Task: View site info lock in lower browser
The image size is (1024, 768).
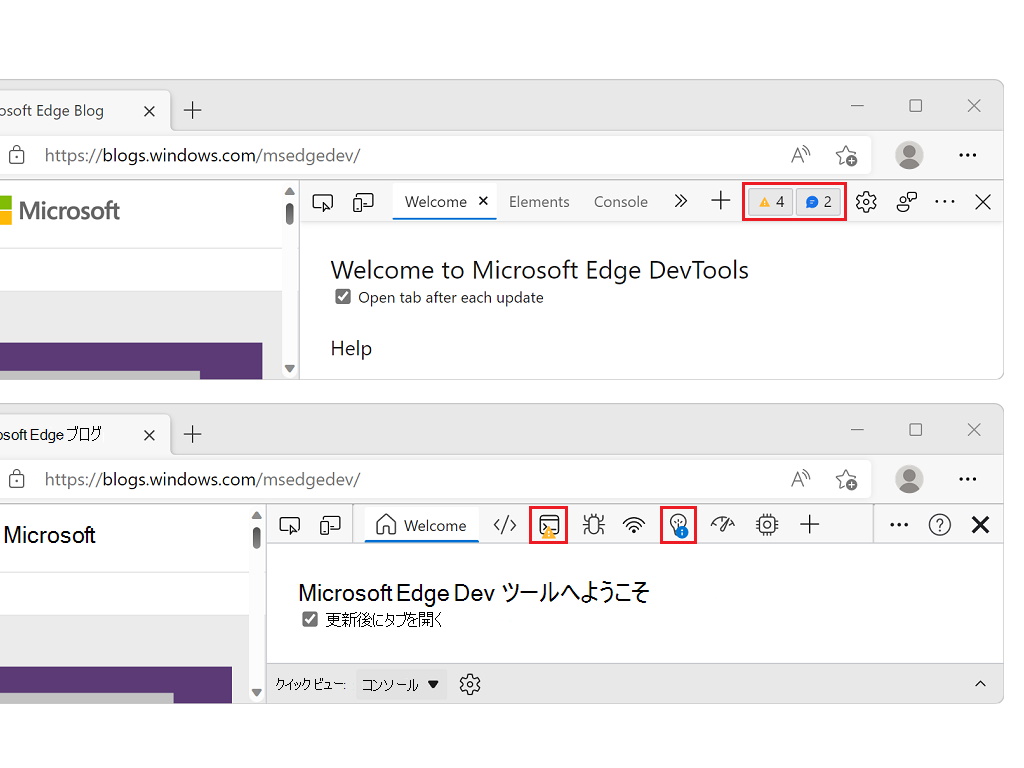Action: [16, 479]
